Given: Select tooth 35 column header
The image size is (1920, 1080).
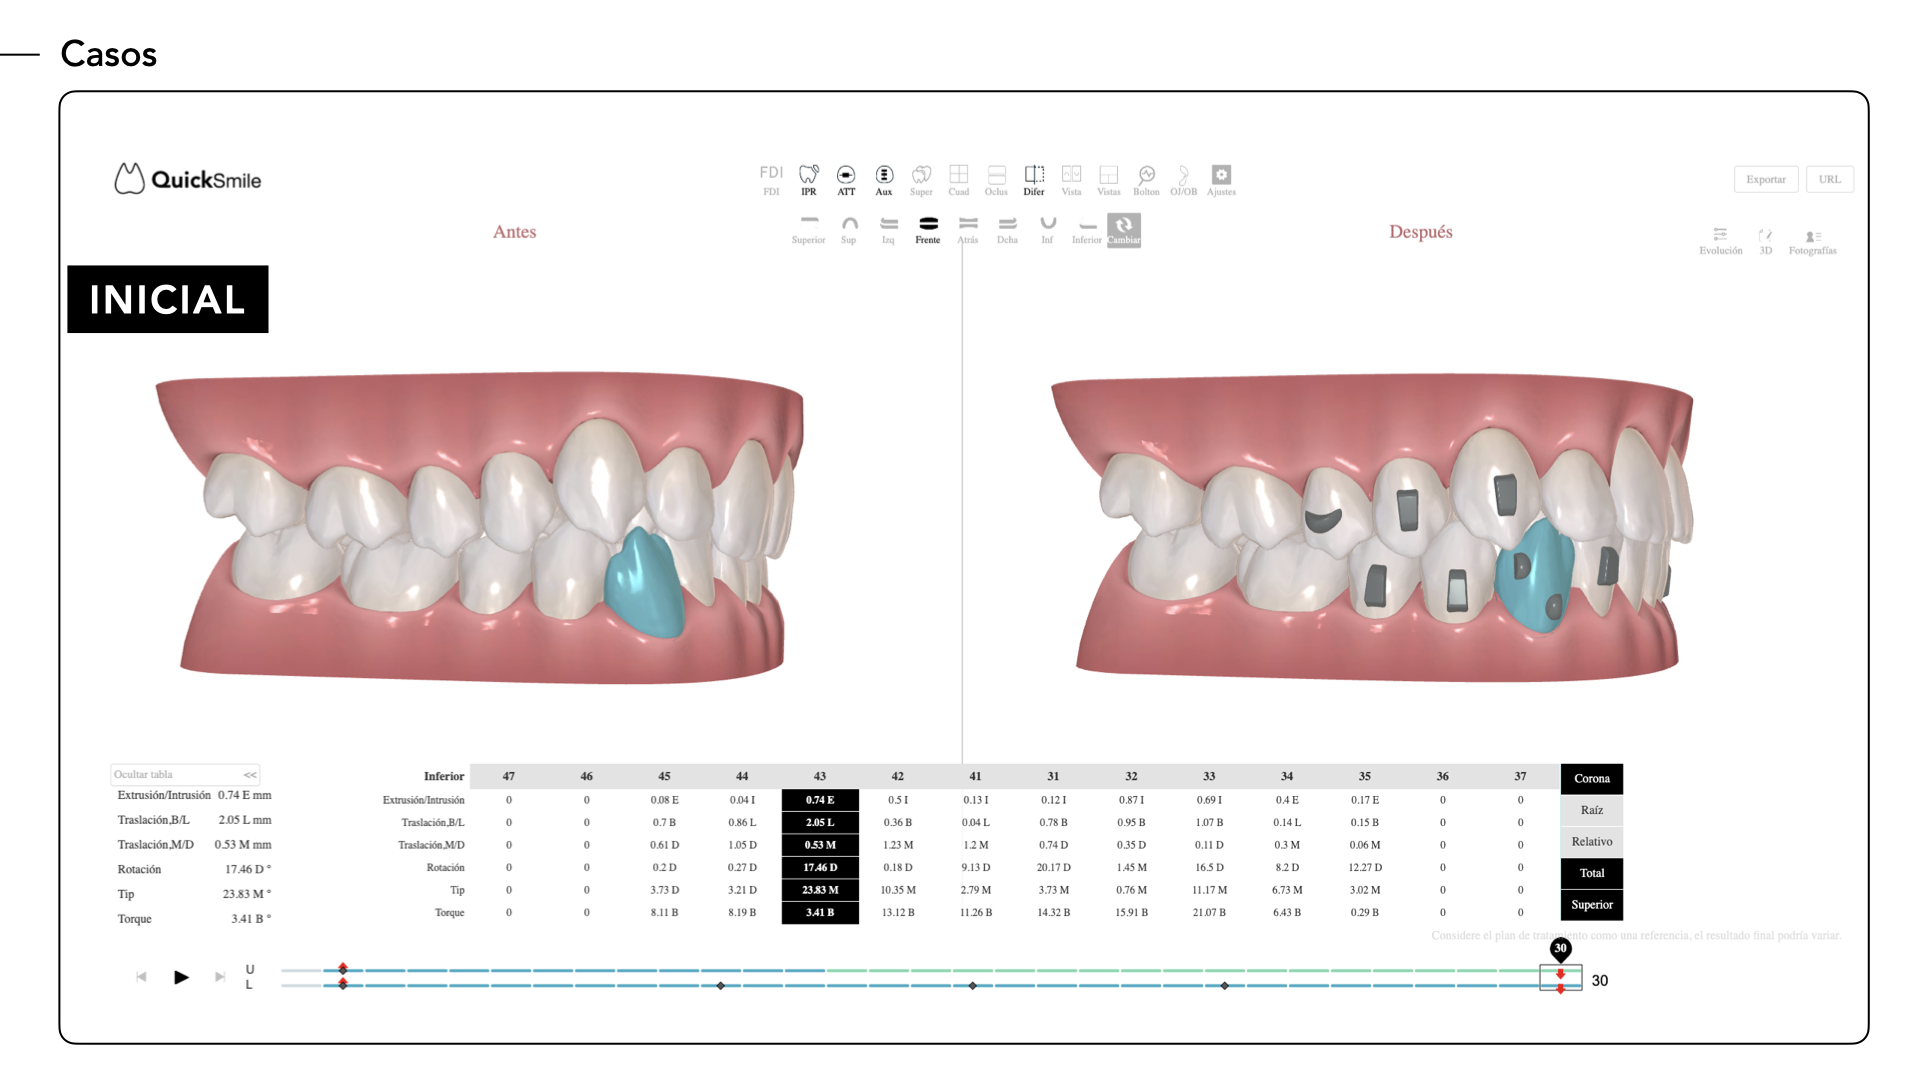Looking at the screenshot, I should [x=1365, y=776].
